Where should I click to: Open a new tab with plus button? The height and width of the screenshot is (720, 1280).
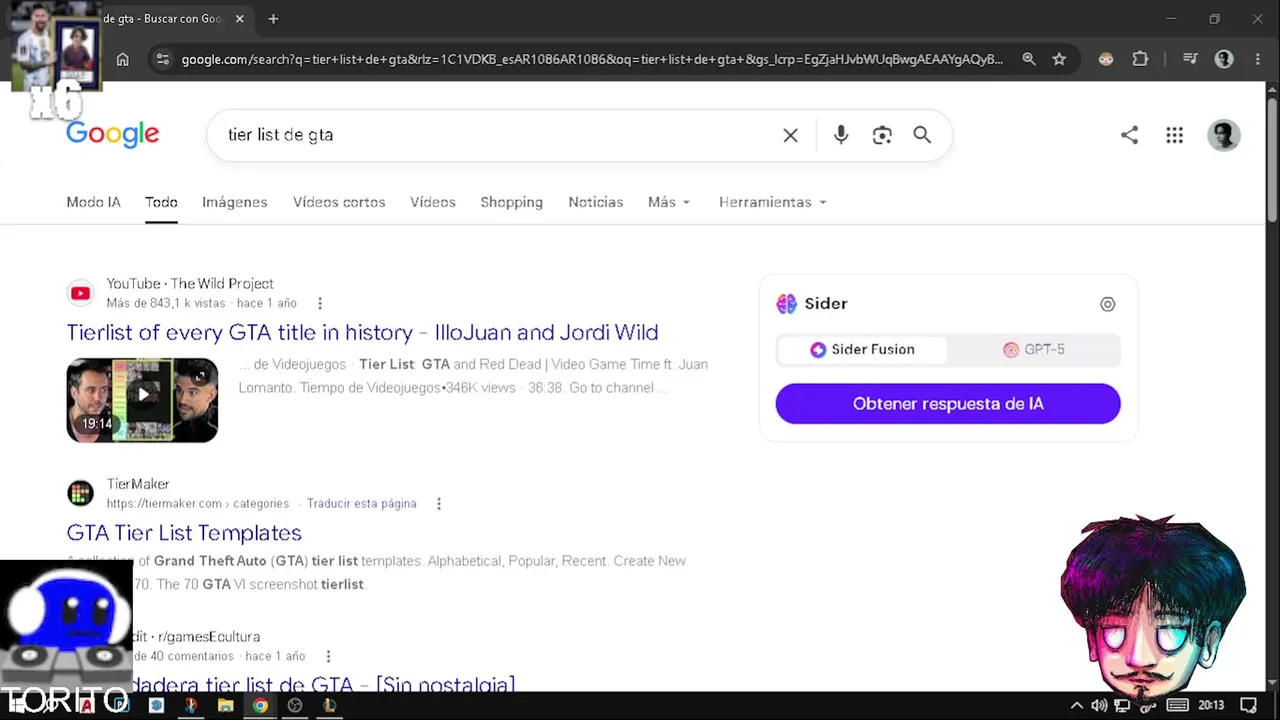pyautogui.click(x=273, y=18)
